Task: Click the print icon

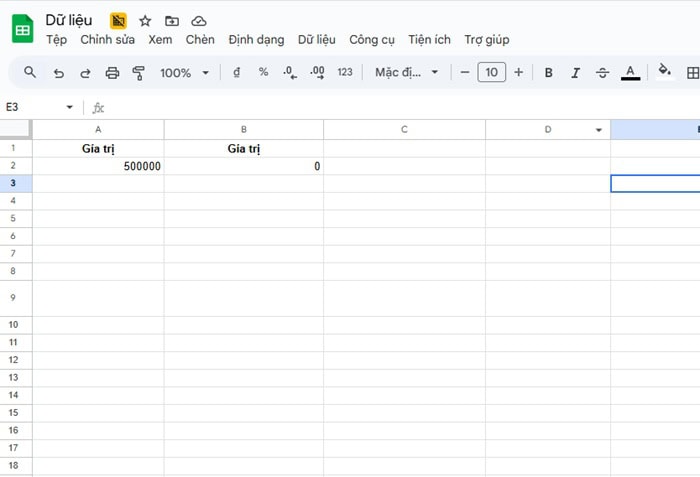Action: tap(112, 72)
